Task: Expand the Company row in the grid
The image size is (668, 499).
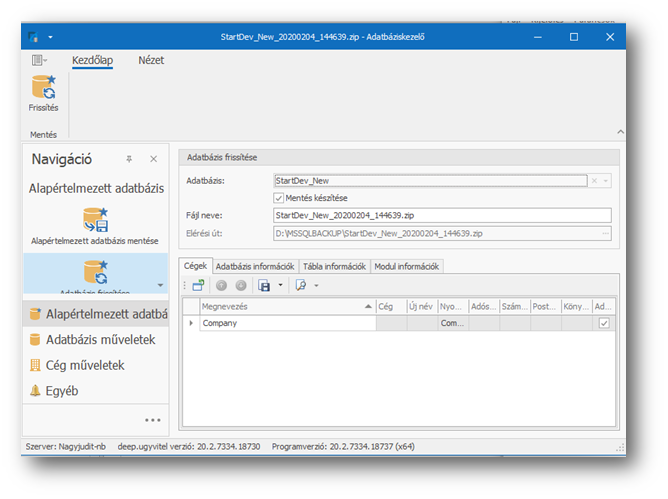Action: tap(191, 323)
